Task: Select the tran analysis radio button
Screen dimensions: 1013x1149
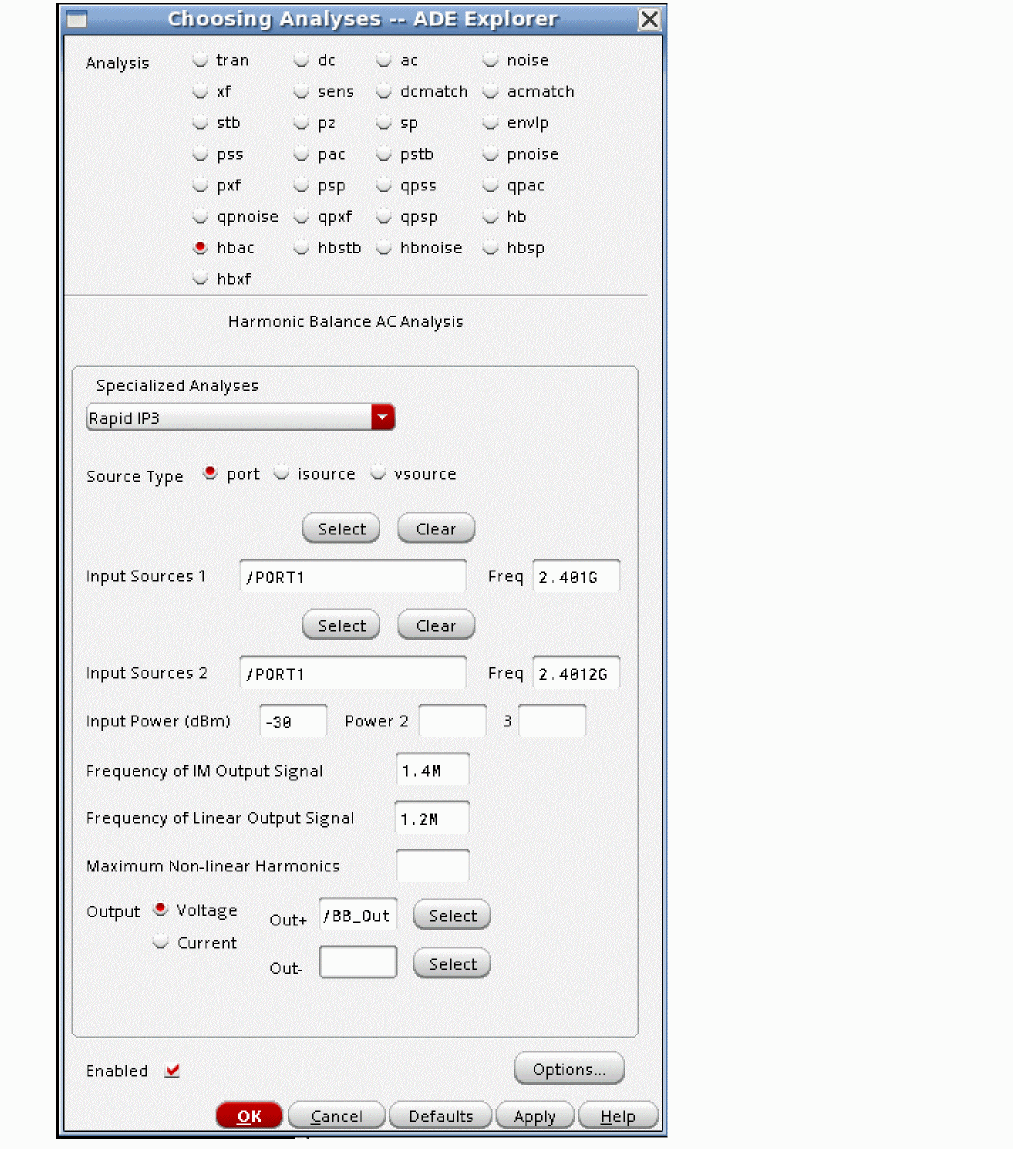Action: (200, 60)
